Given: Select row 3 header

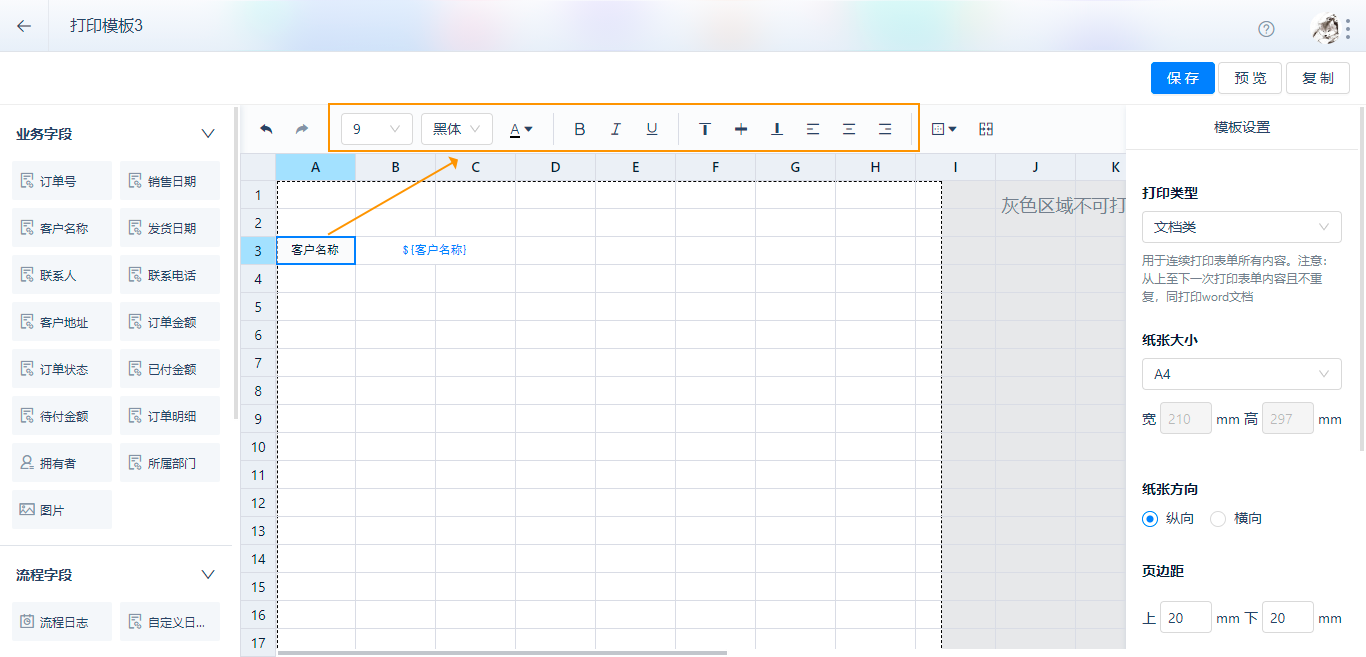Looking at the screenshot, I should [x=258, y=250].
